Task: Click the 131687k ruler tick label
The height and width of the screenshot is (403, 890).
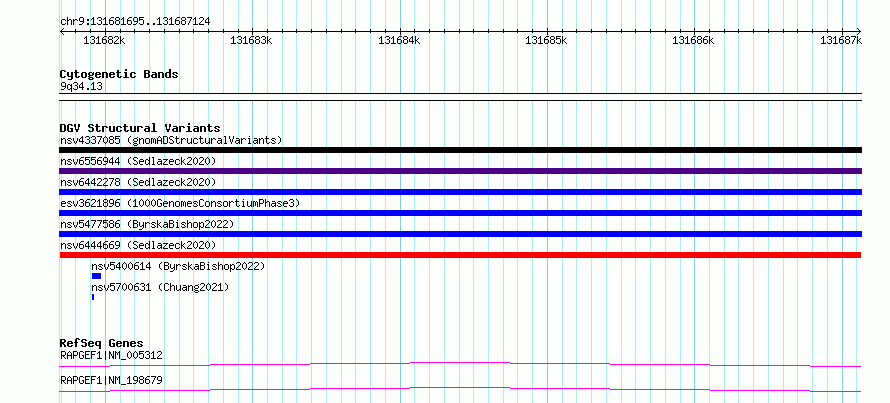Action: click(841, 40)
